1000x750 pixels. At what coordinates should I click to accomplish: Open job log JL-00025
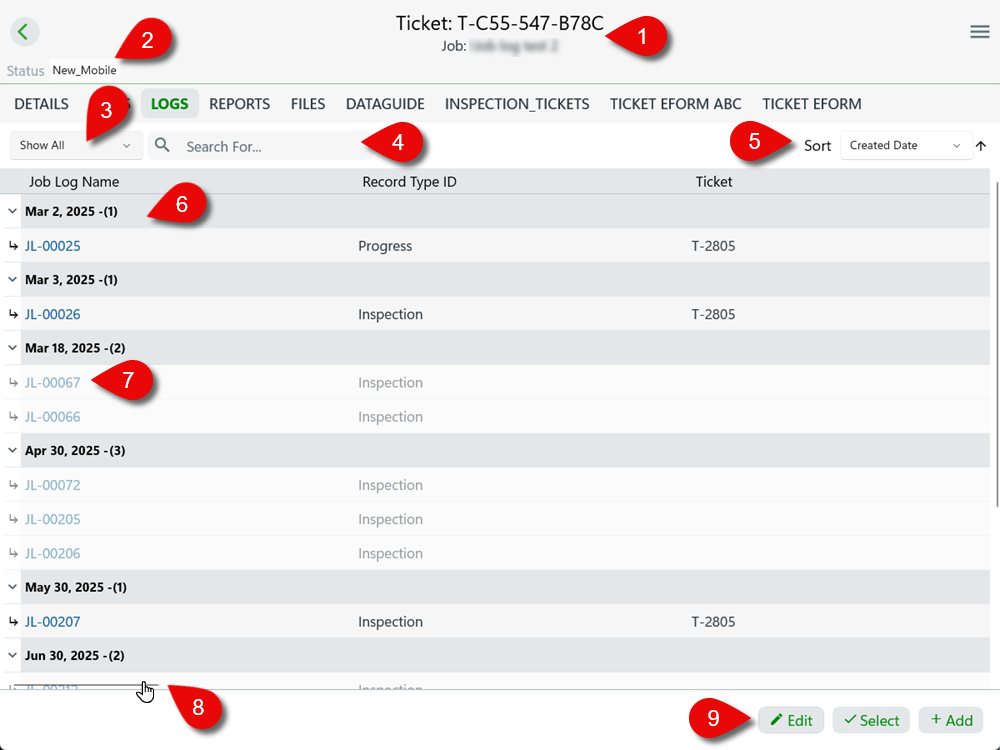pos(52,246)
